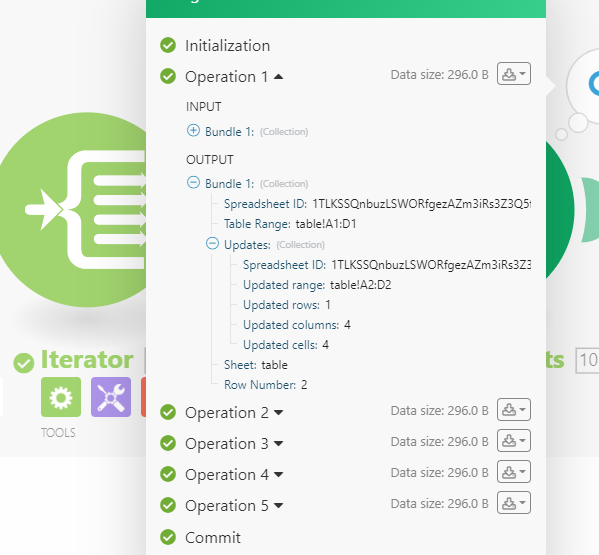The width and height of the screenshot is (599, 555).
Task: Open the purple wrench tools button
Action: point(111,397)
